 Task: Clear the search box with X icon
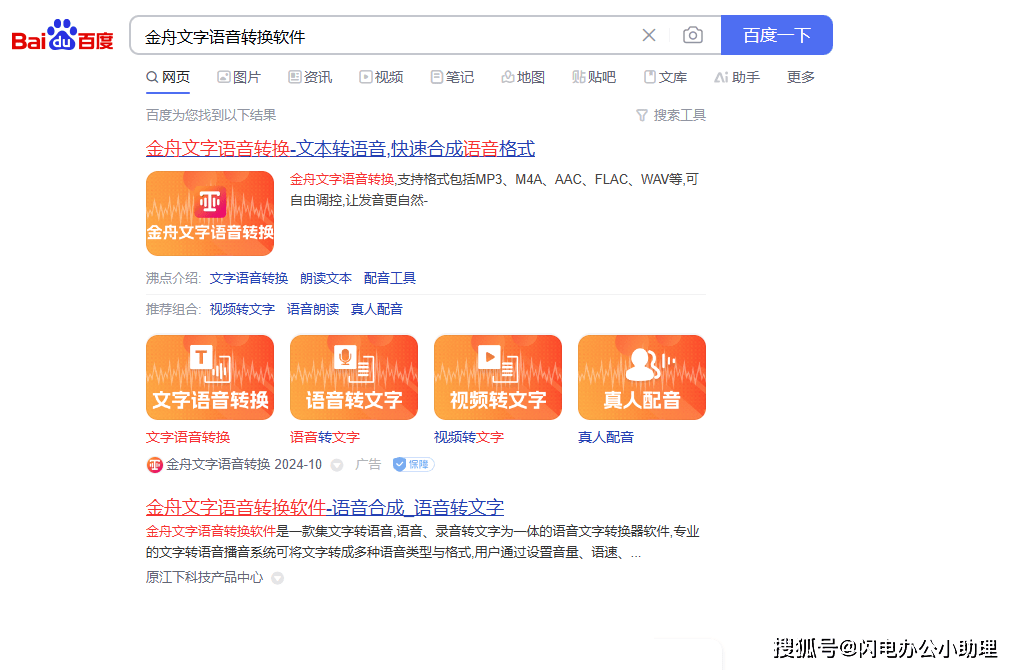click(x=649, y=35)
